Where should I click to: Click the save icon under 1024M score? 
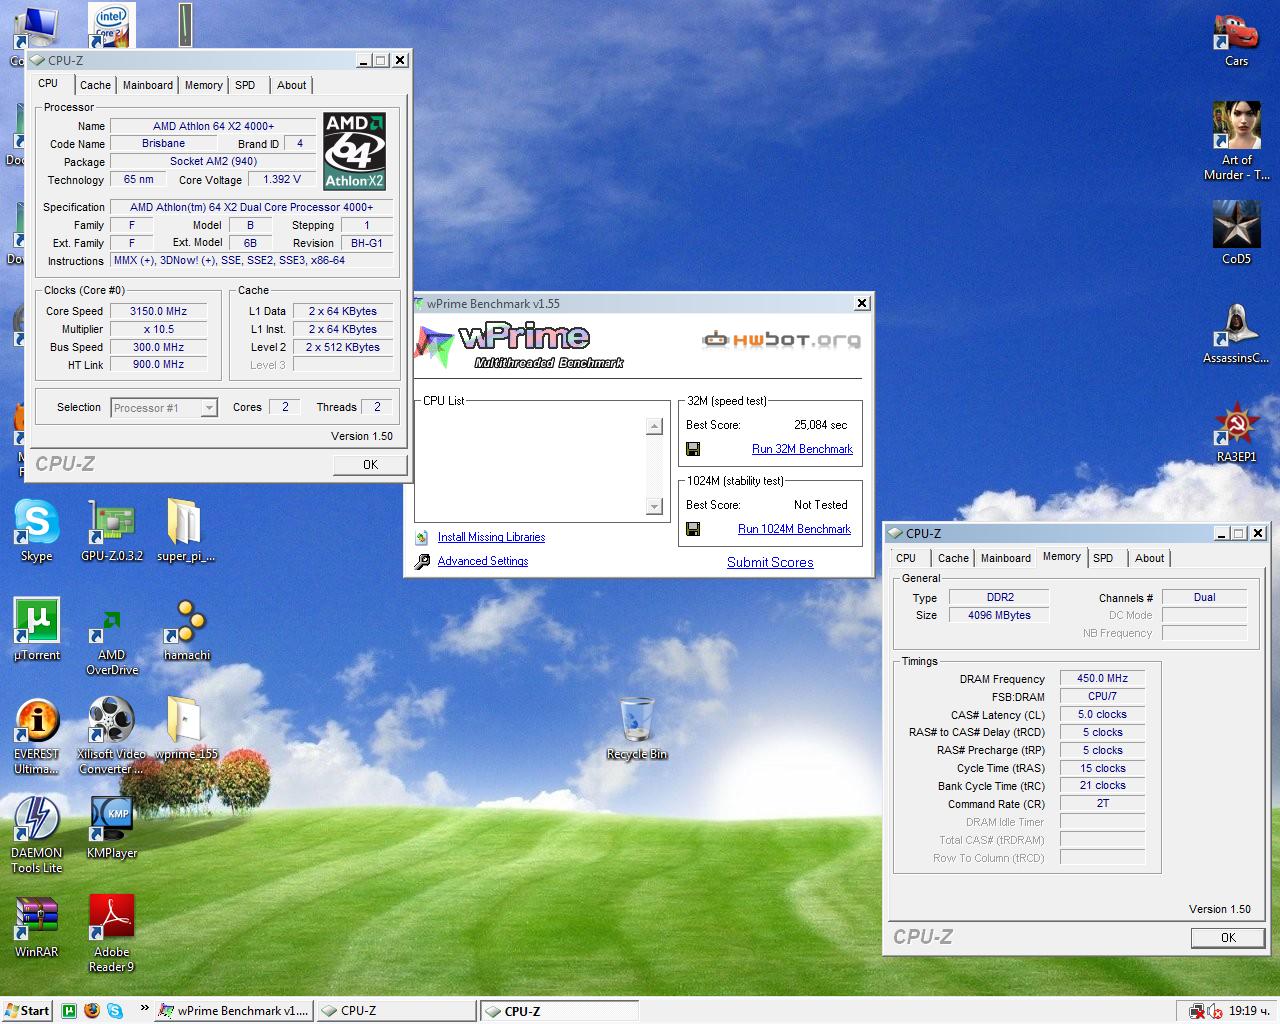693,530
